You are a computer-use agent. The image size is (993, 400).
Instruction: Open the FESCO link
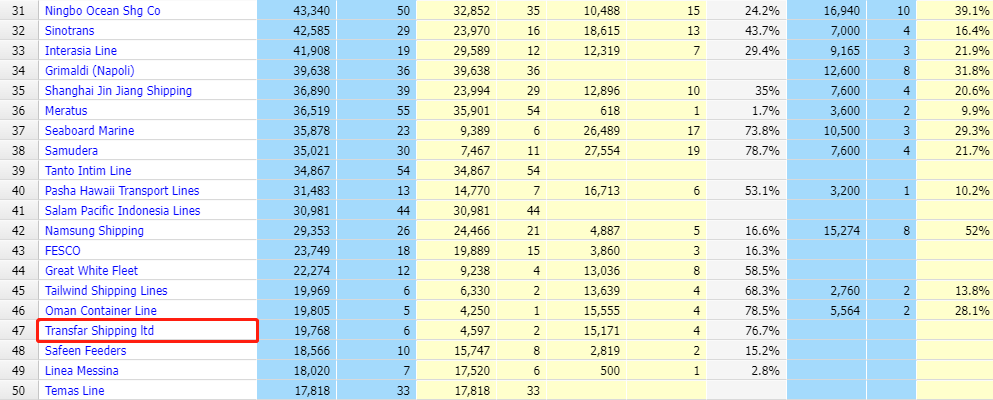63,251
